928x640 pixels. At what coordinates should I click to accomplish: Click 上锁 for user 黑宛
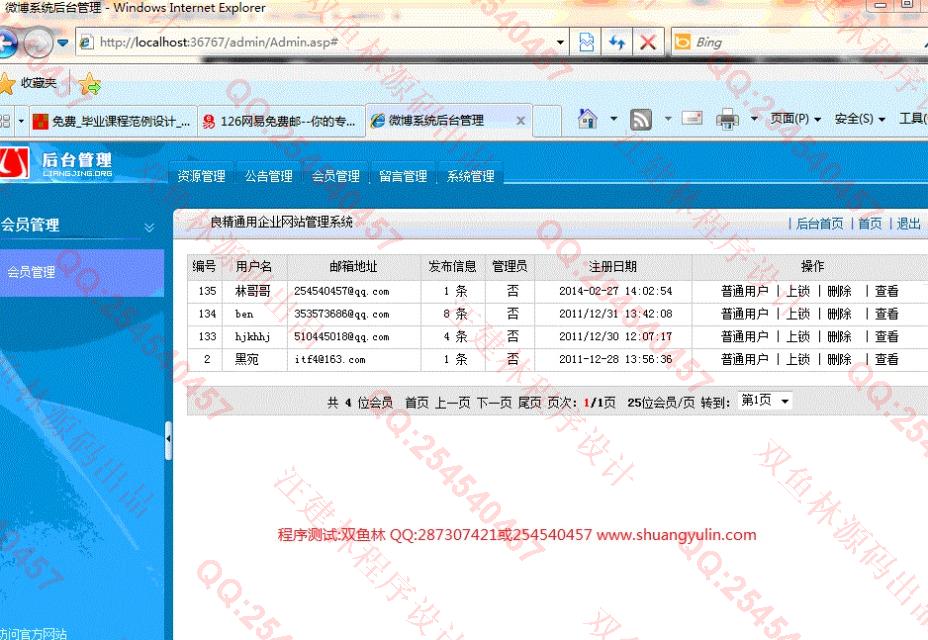[x=798, y=359]
